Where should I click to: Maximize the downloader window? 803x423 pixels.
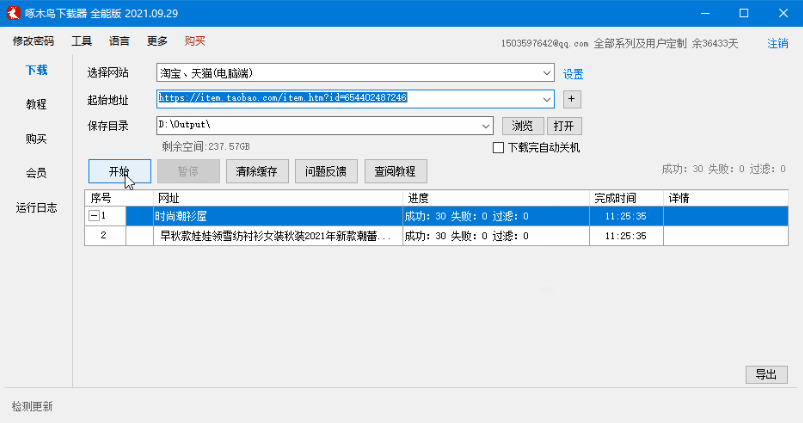(x=744, y=13)
